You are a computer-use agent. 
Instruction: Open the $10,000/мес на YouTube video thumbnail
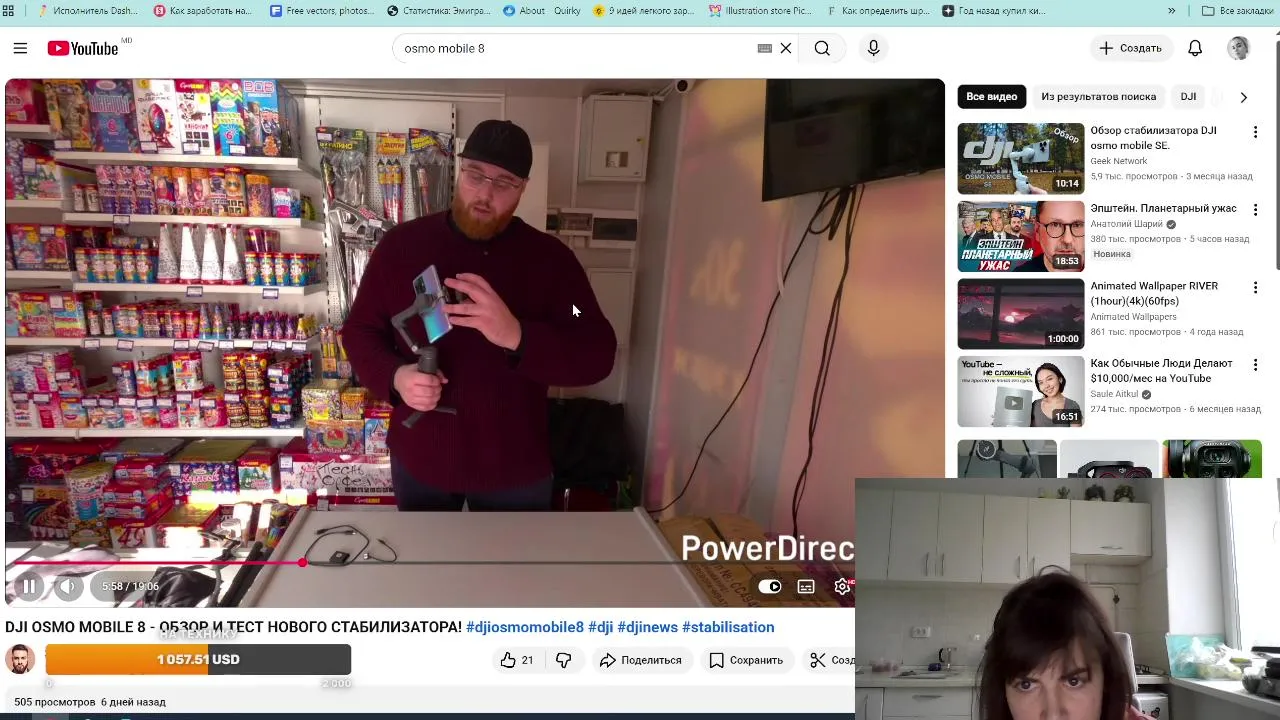[1020, 391]
